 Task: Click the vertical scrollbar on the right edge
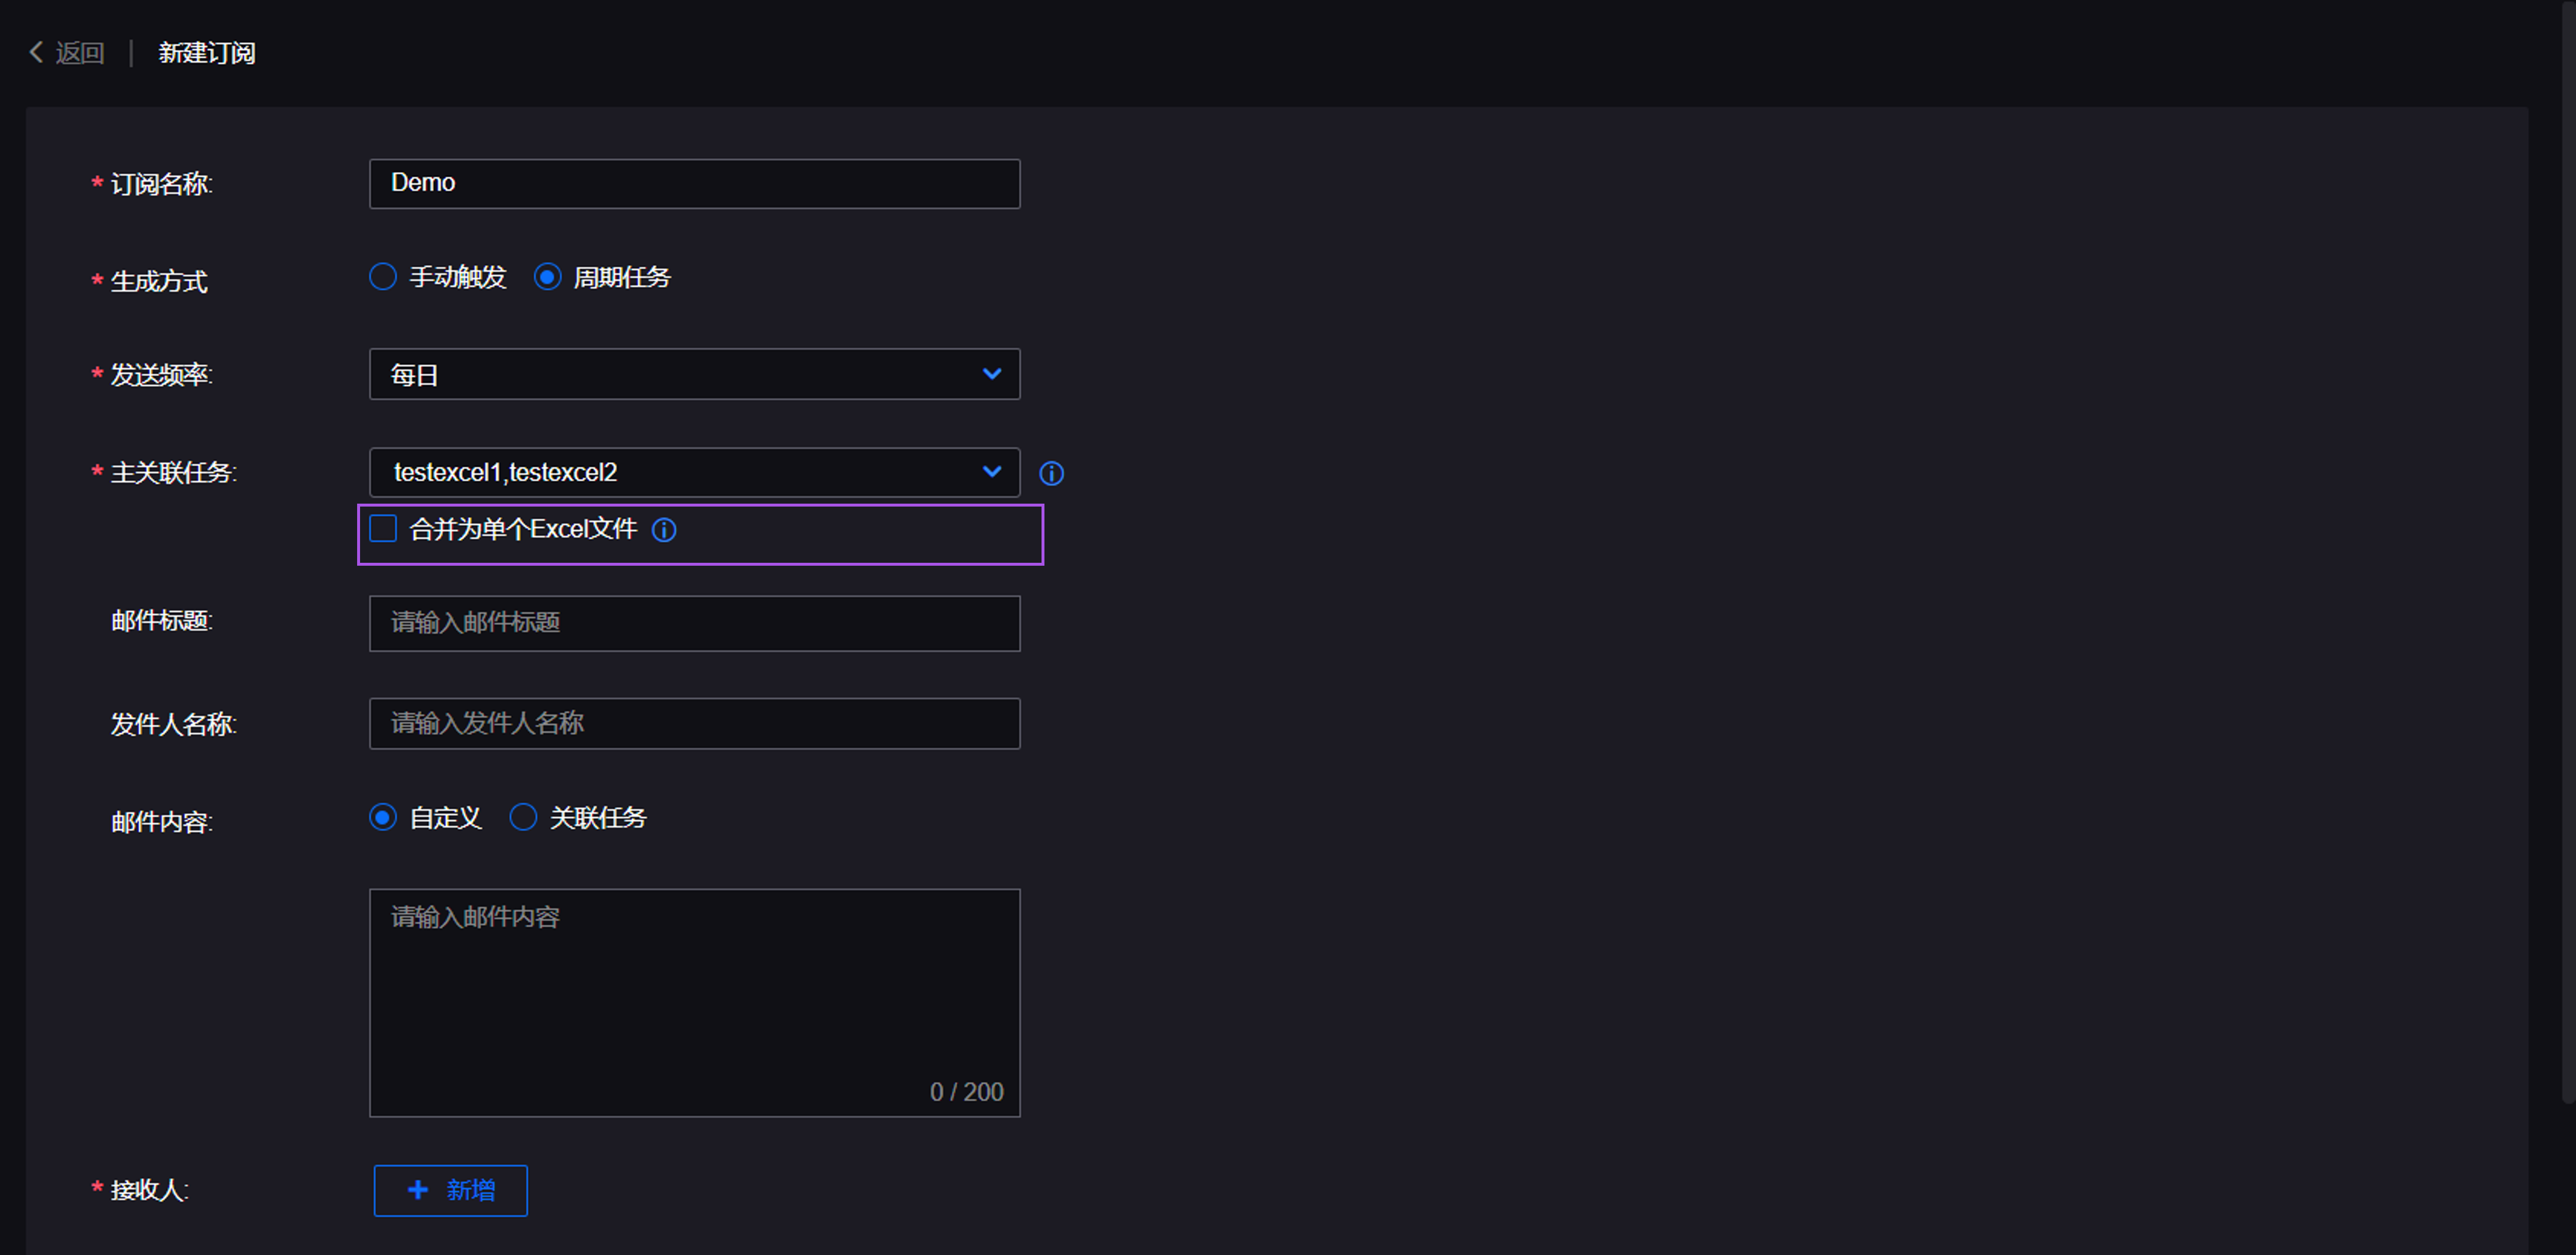(2567, 550)
